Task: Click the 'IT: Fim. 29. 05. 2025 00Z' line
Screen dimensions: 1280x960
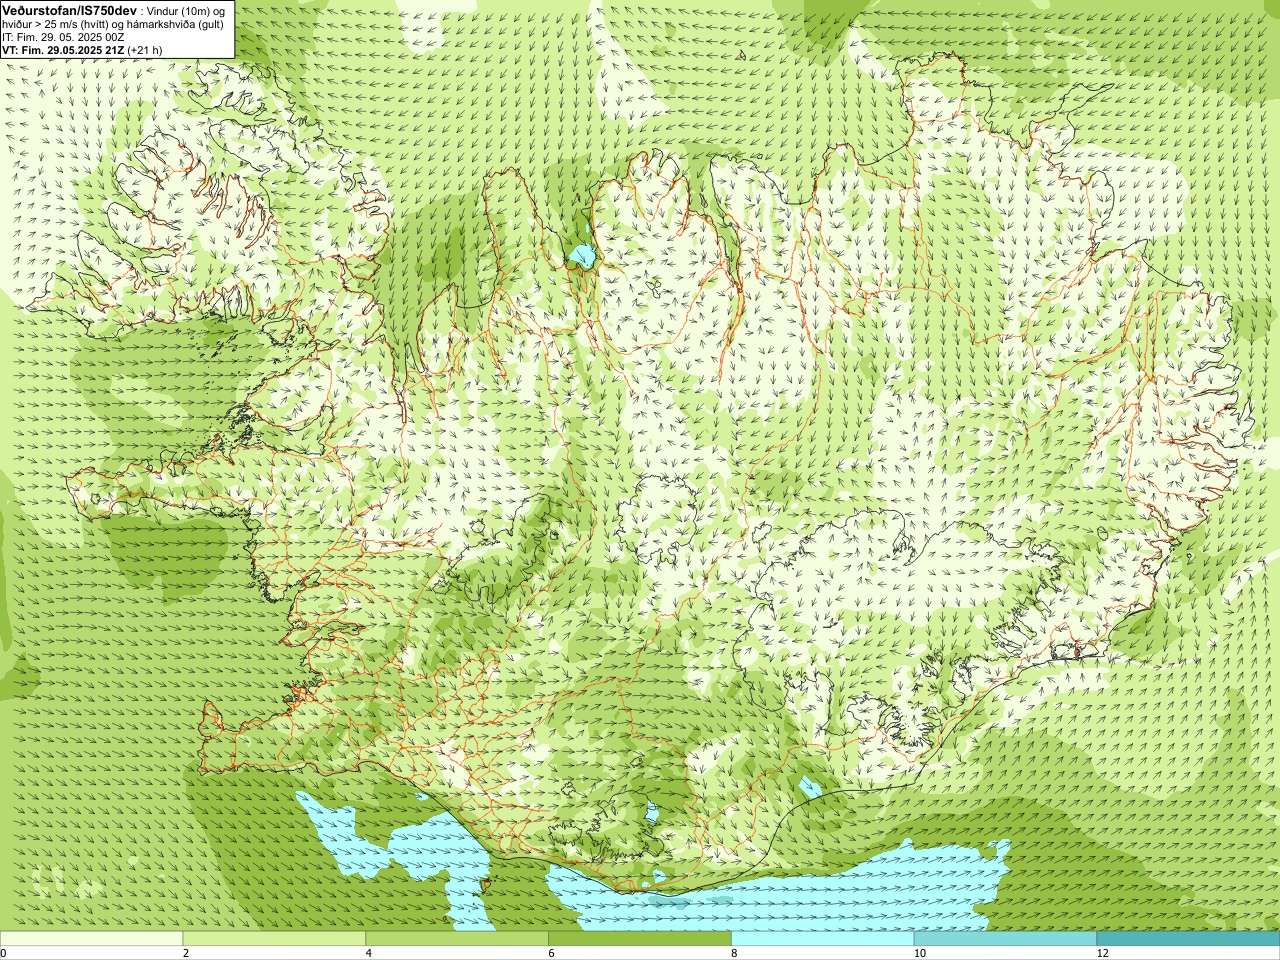Action: (62, 37)
